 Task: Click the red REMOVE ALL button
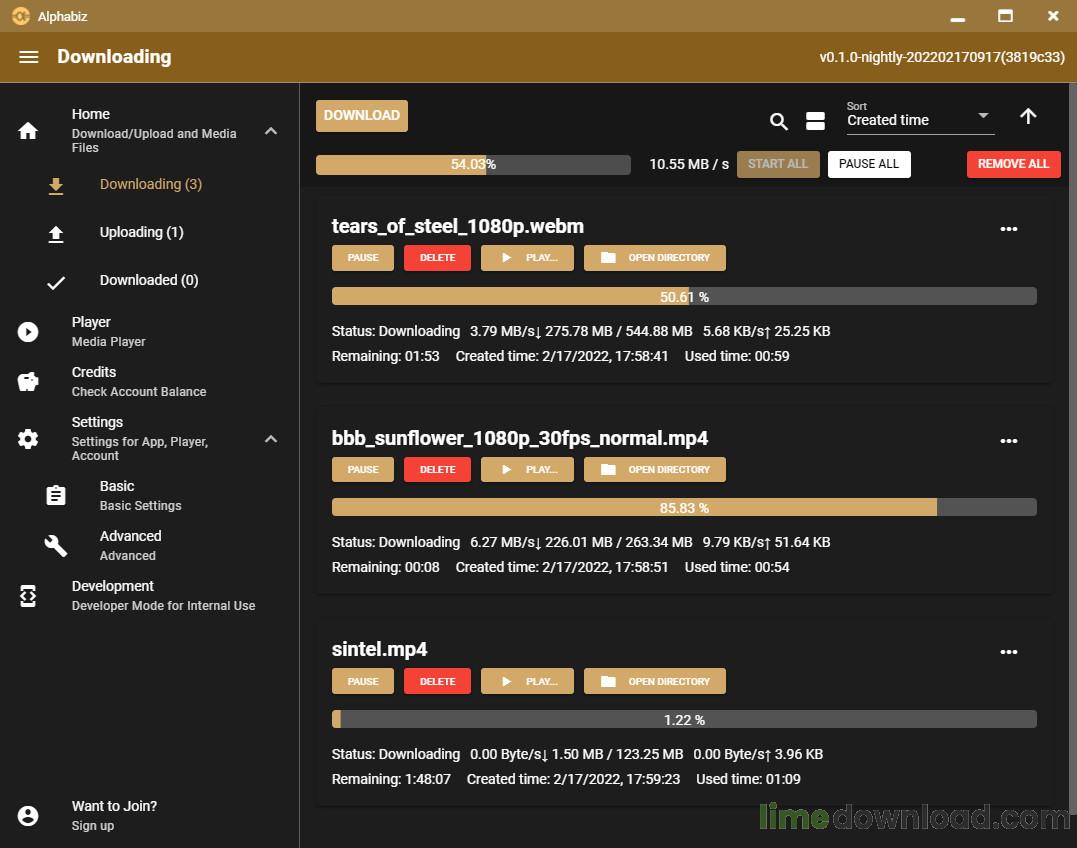1013,164
